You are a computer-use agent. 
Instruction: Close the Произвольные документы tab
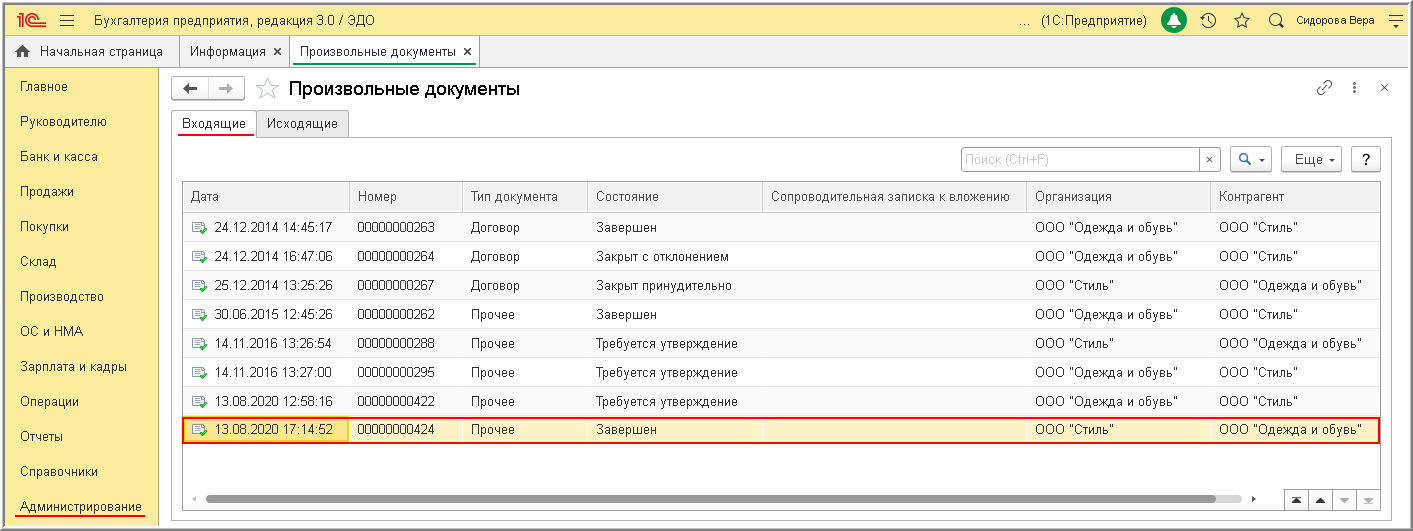click(x=467, y=51)
